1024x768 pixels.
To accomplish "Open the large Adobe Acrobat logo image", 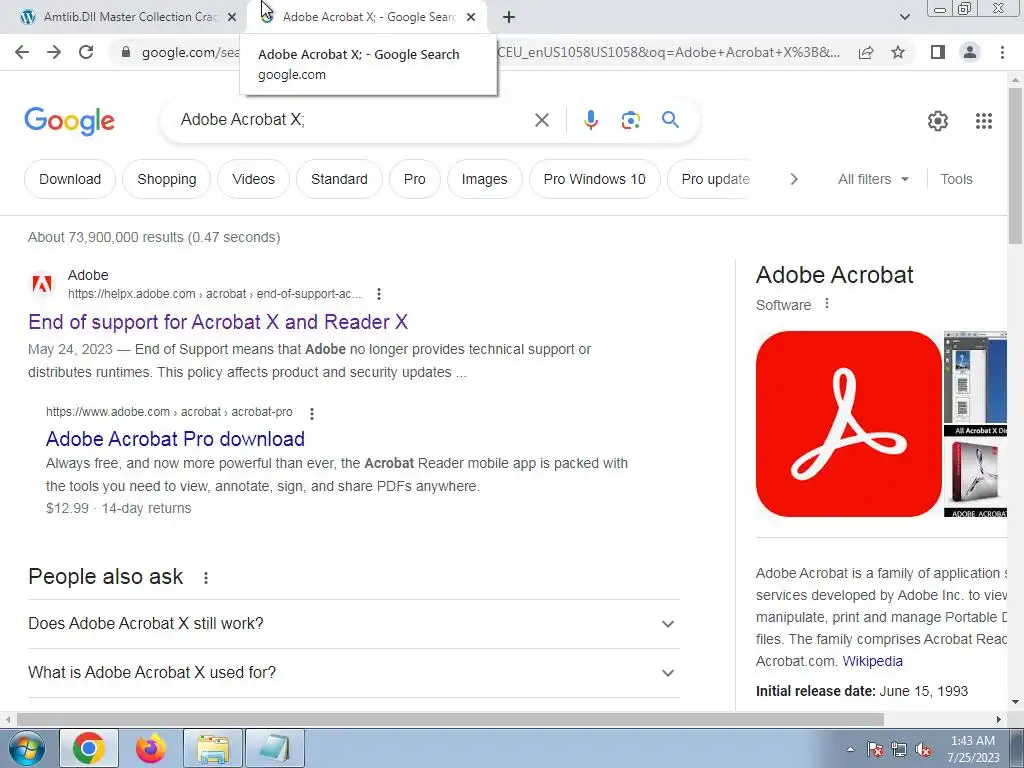I will [x=848, y=424].
